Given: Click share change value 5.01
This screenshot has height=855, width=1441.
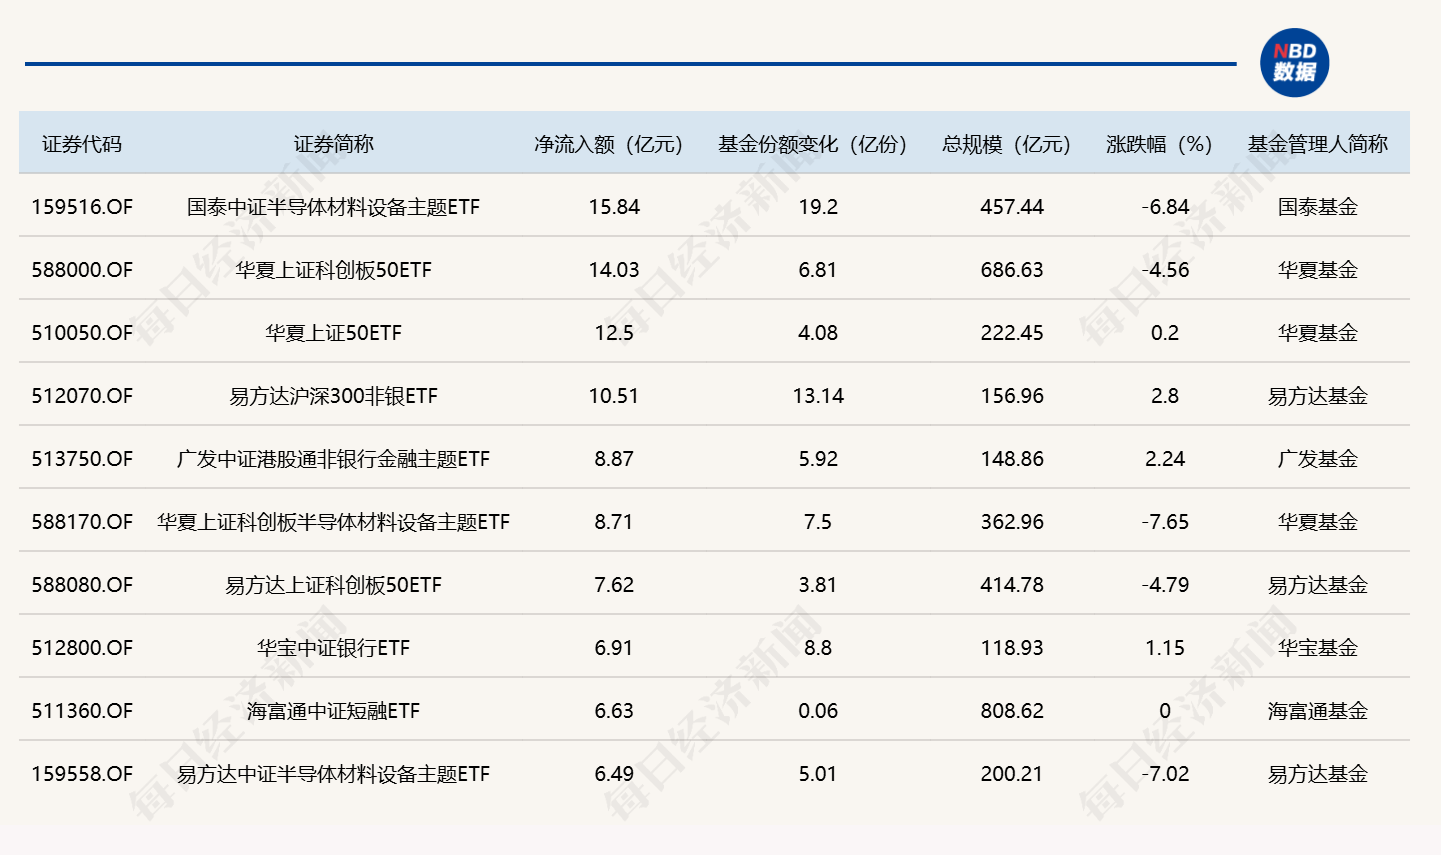Looking at the screenshot, I should [x=818, y=774].
